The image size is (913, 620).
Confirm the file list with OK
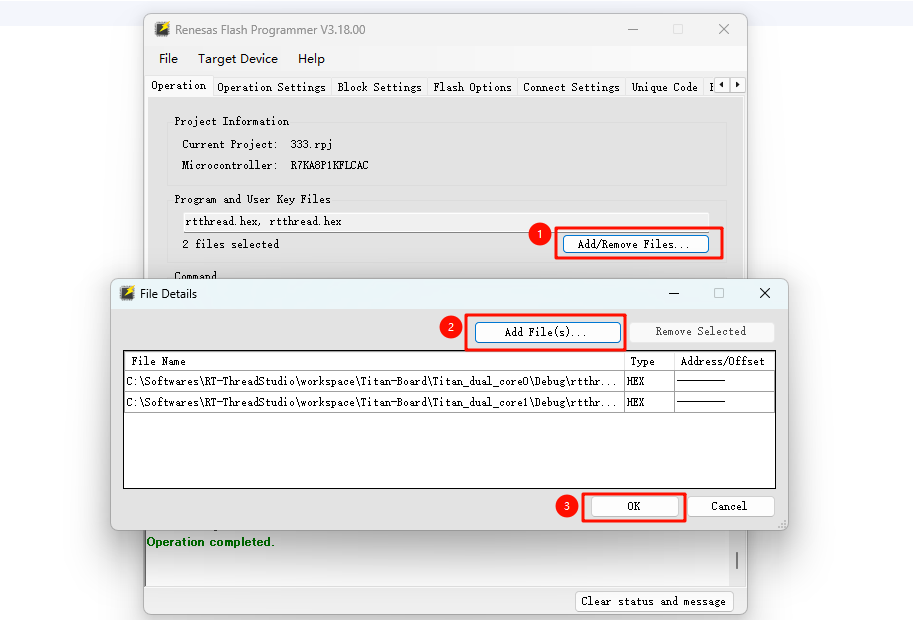click(633, 506)
